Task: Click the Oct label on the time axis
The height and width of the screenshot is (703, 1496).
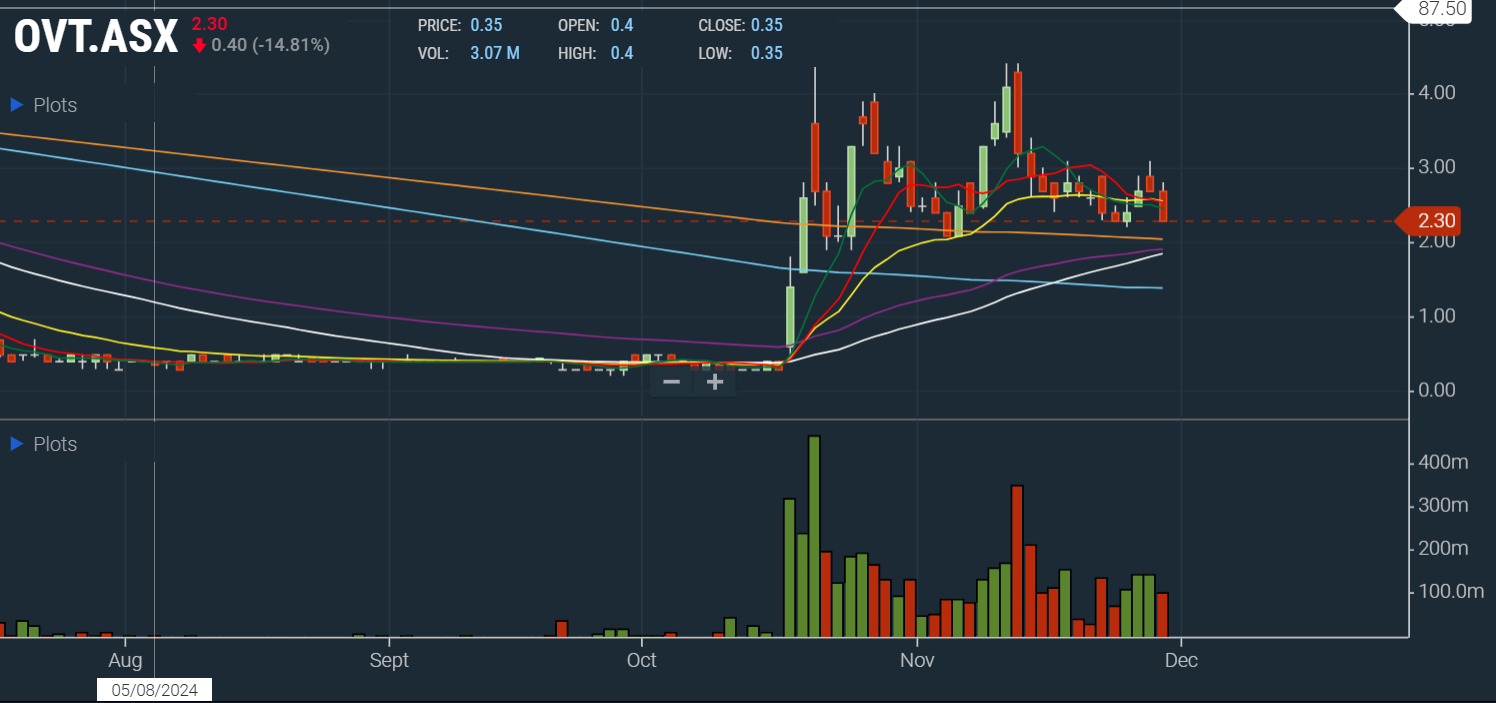Action: (641, 660)
